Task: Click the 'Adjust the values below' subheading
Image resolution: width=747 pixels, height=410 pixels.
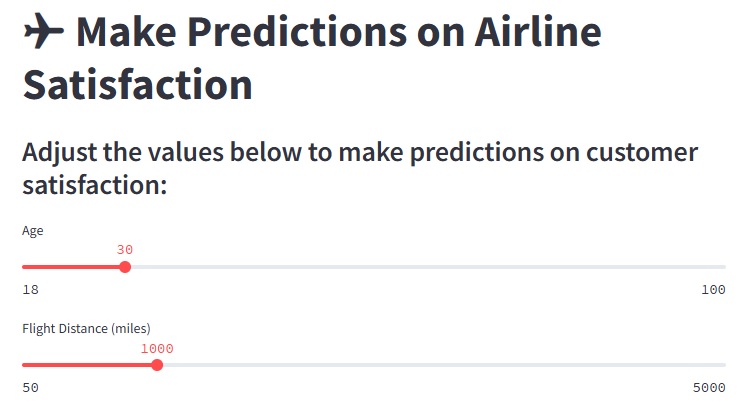Action: tap(360, 169)
